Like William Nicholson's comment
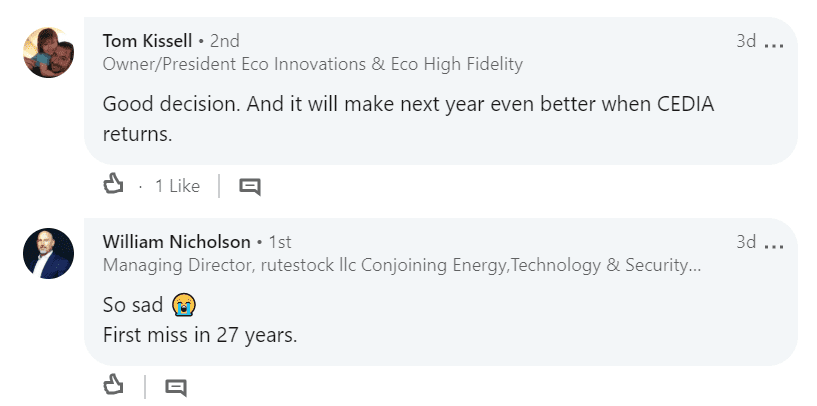Screen dimensions: 817x406 pos(113,386)
